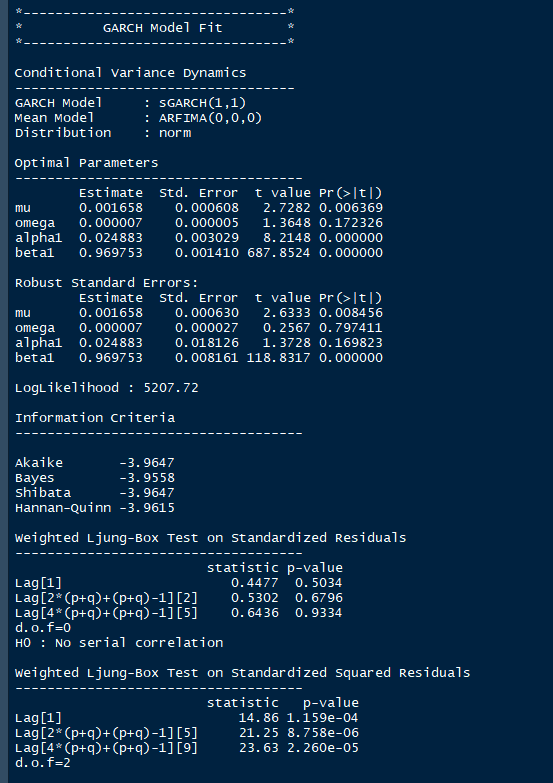Click the robust alpha1 std error 0.018126
Screen dimensions: 553x783
click(x=207, y=343)
